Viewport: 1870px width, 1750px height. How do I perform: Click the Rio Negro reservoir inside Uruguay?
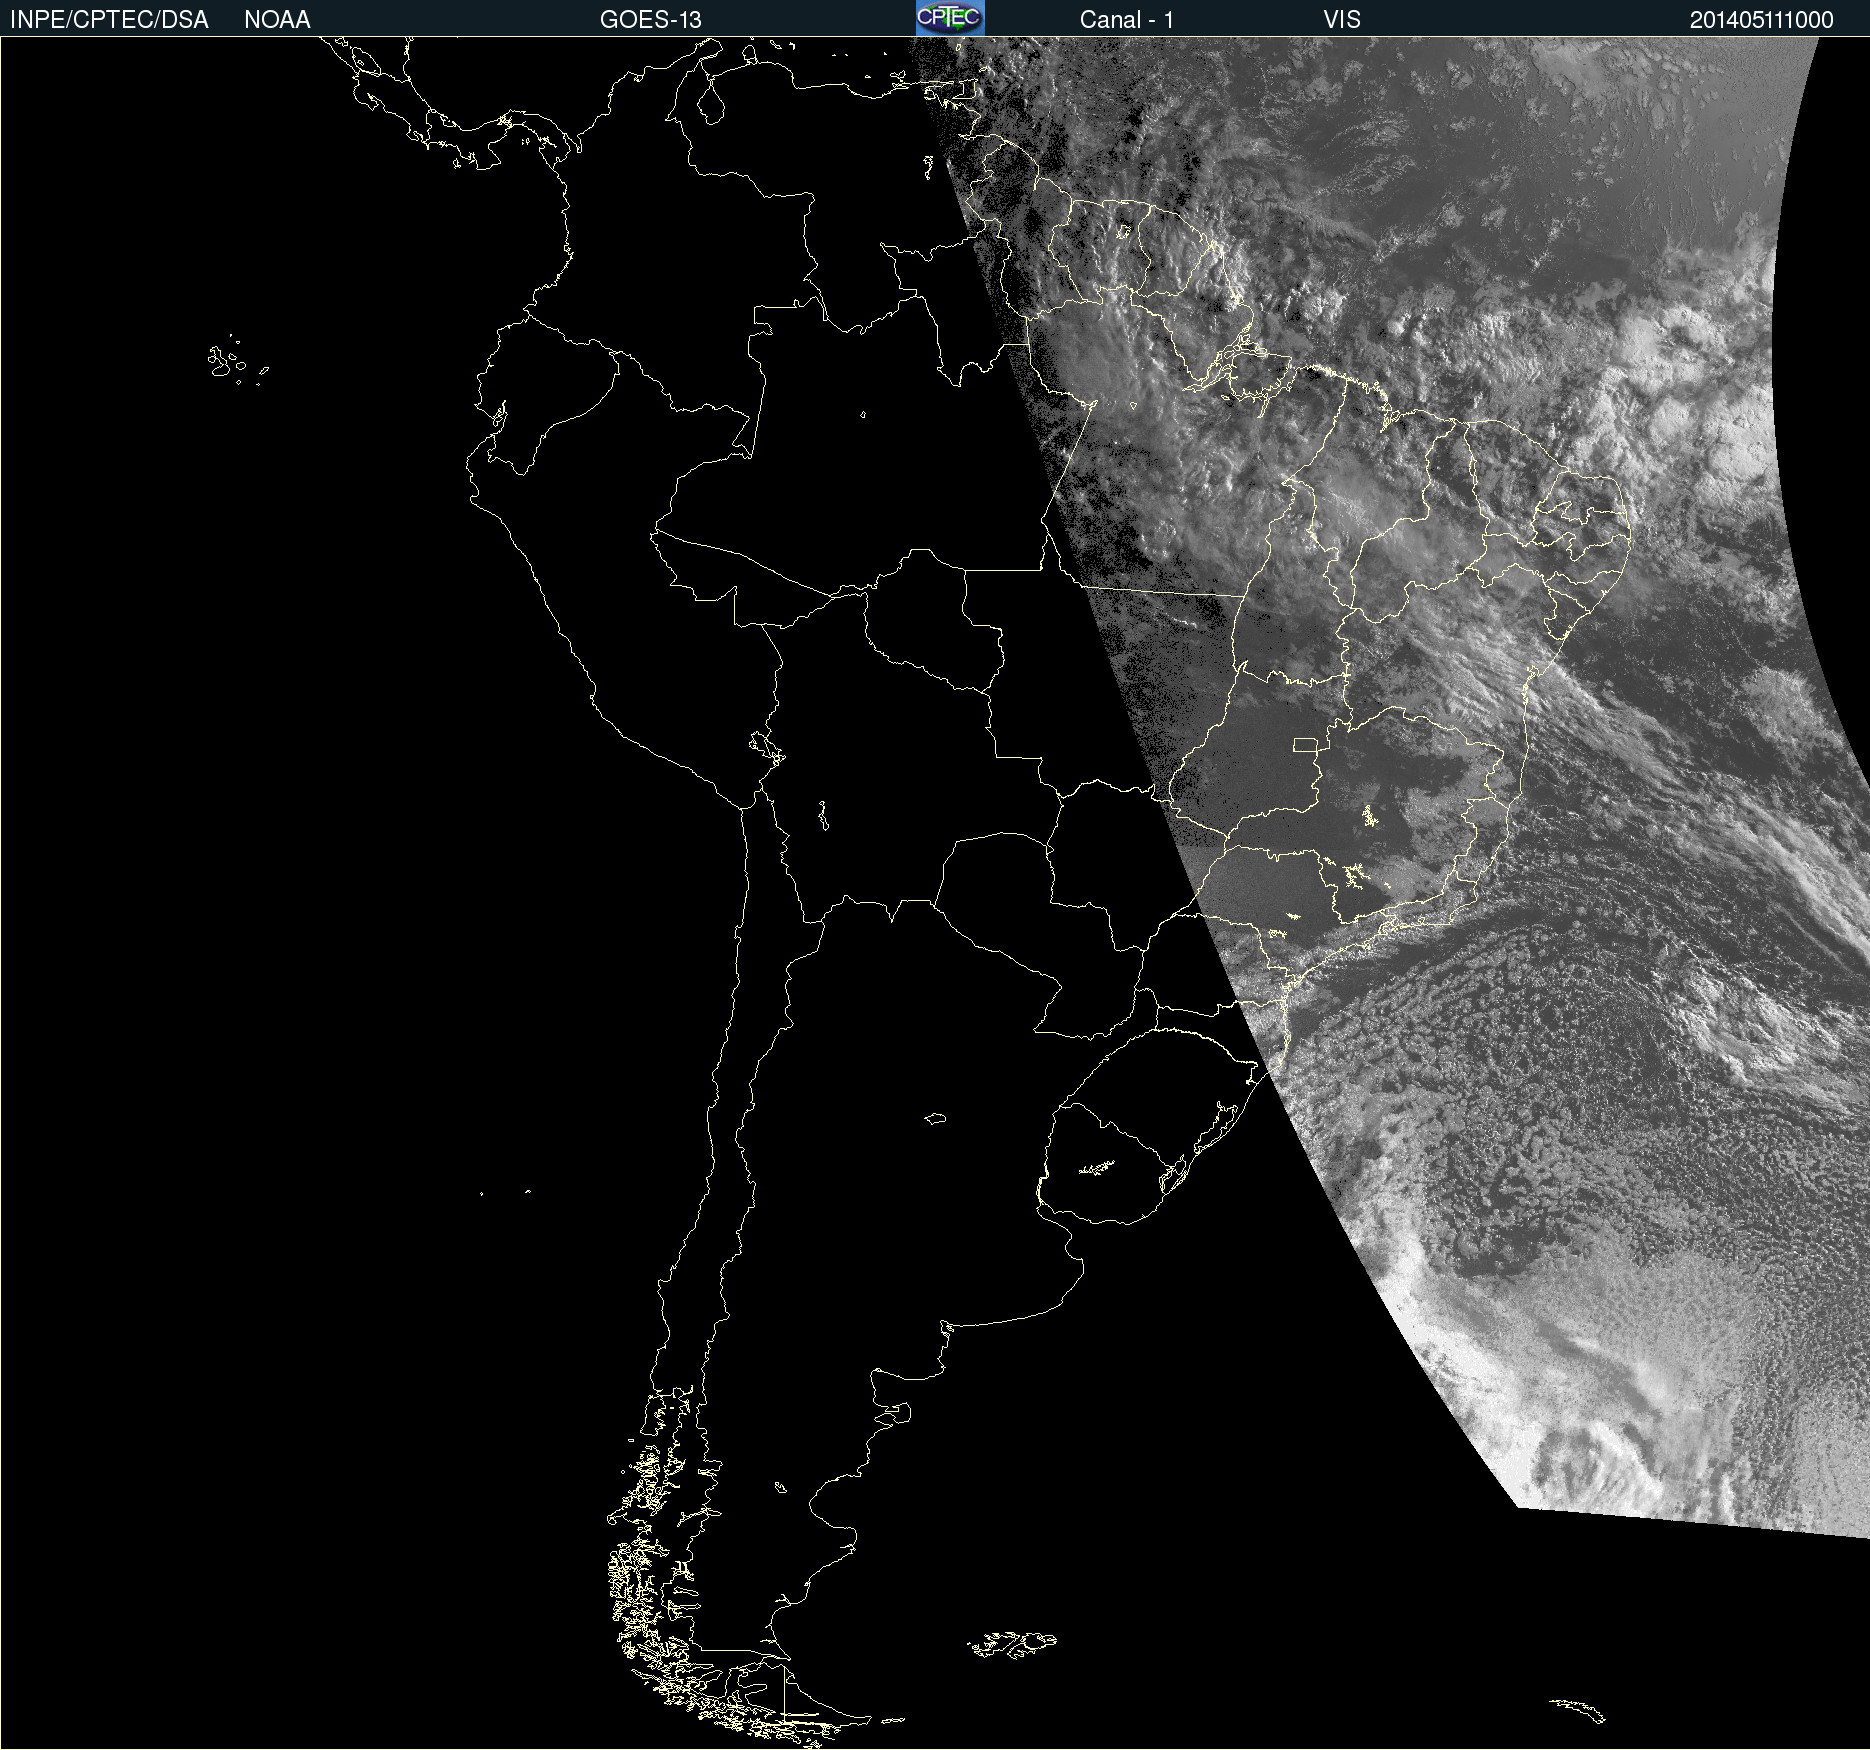point(1096,1167)
